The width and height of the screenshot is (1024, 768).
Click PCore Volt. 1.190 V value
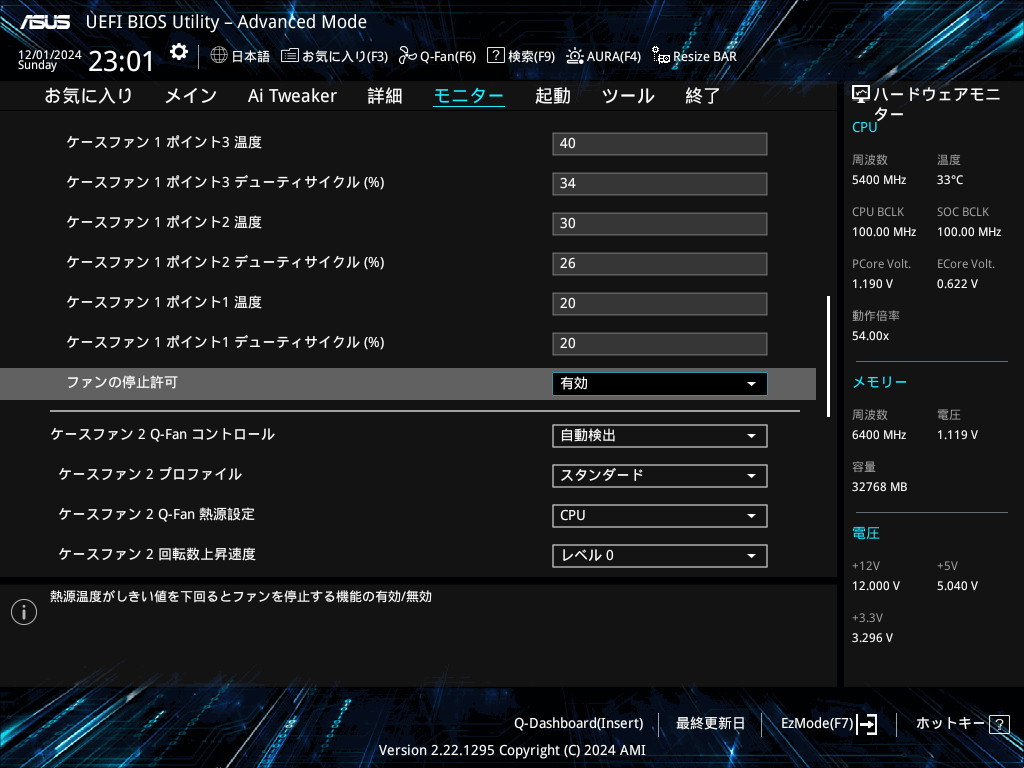click(x=872, y=283)
